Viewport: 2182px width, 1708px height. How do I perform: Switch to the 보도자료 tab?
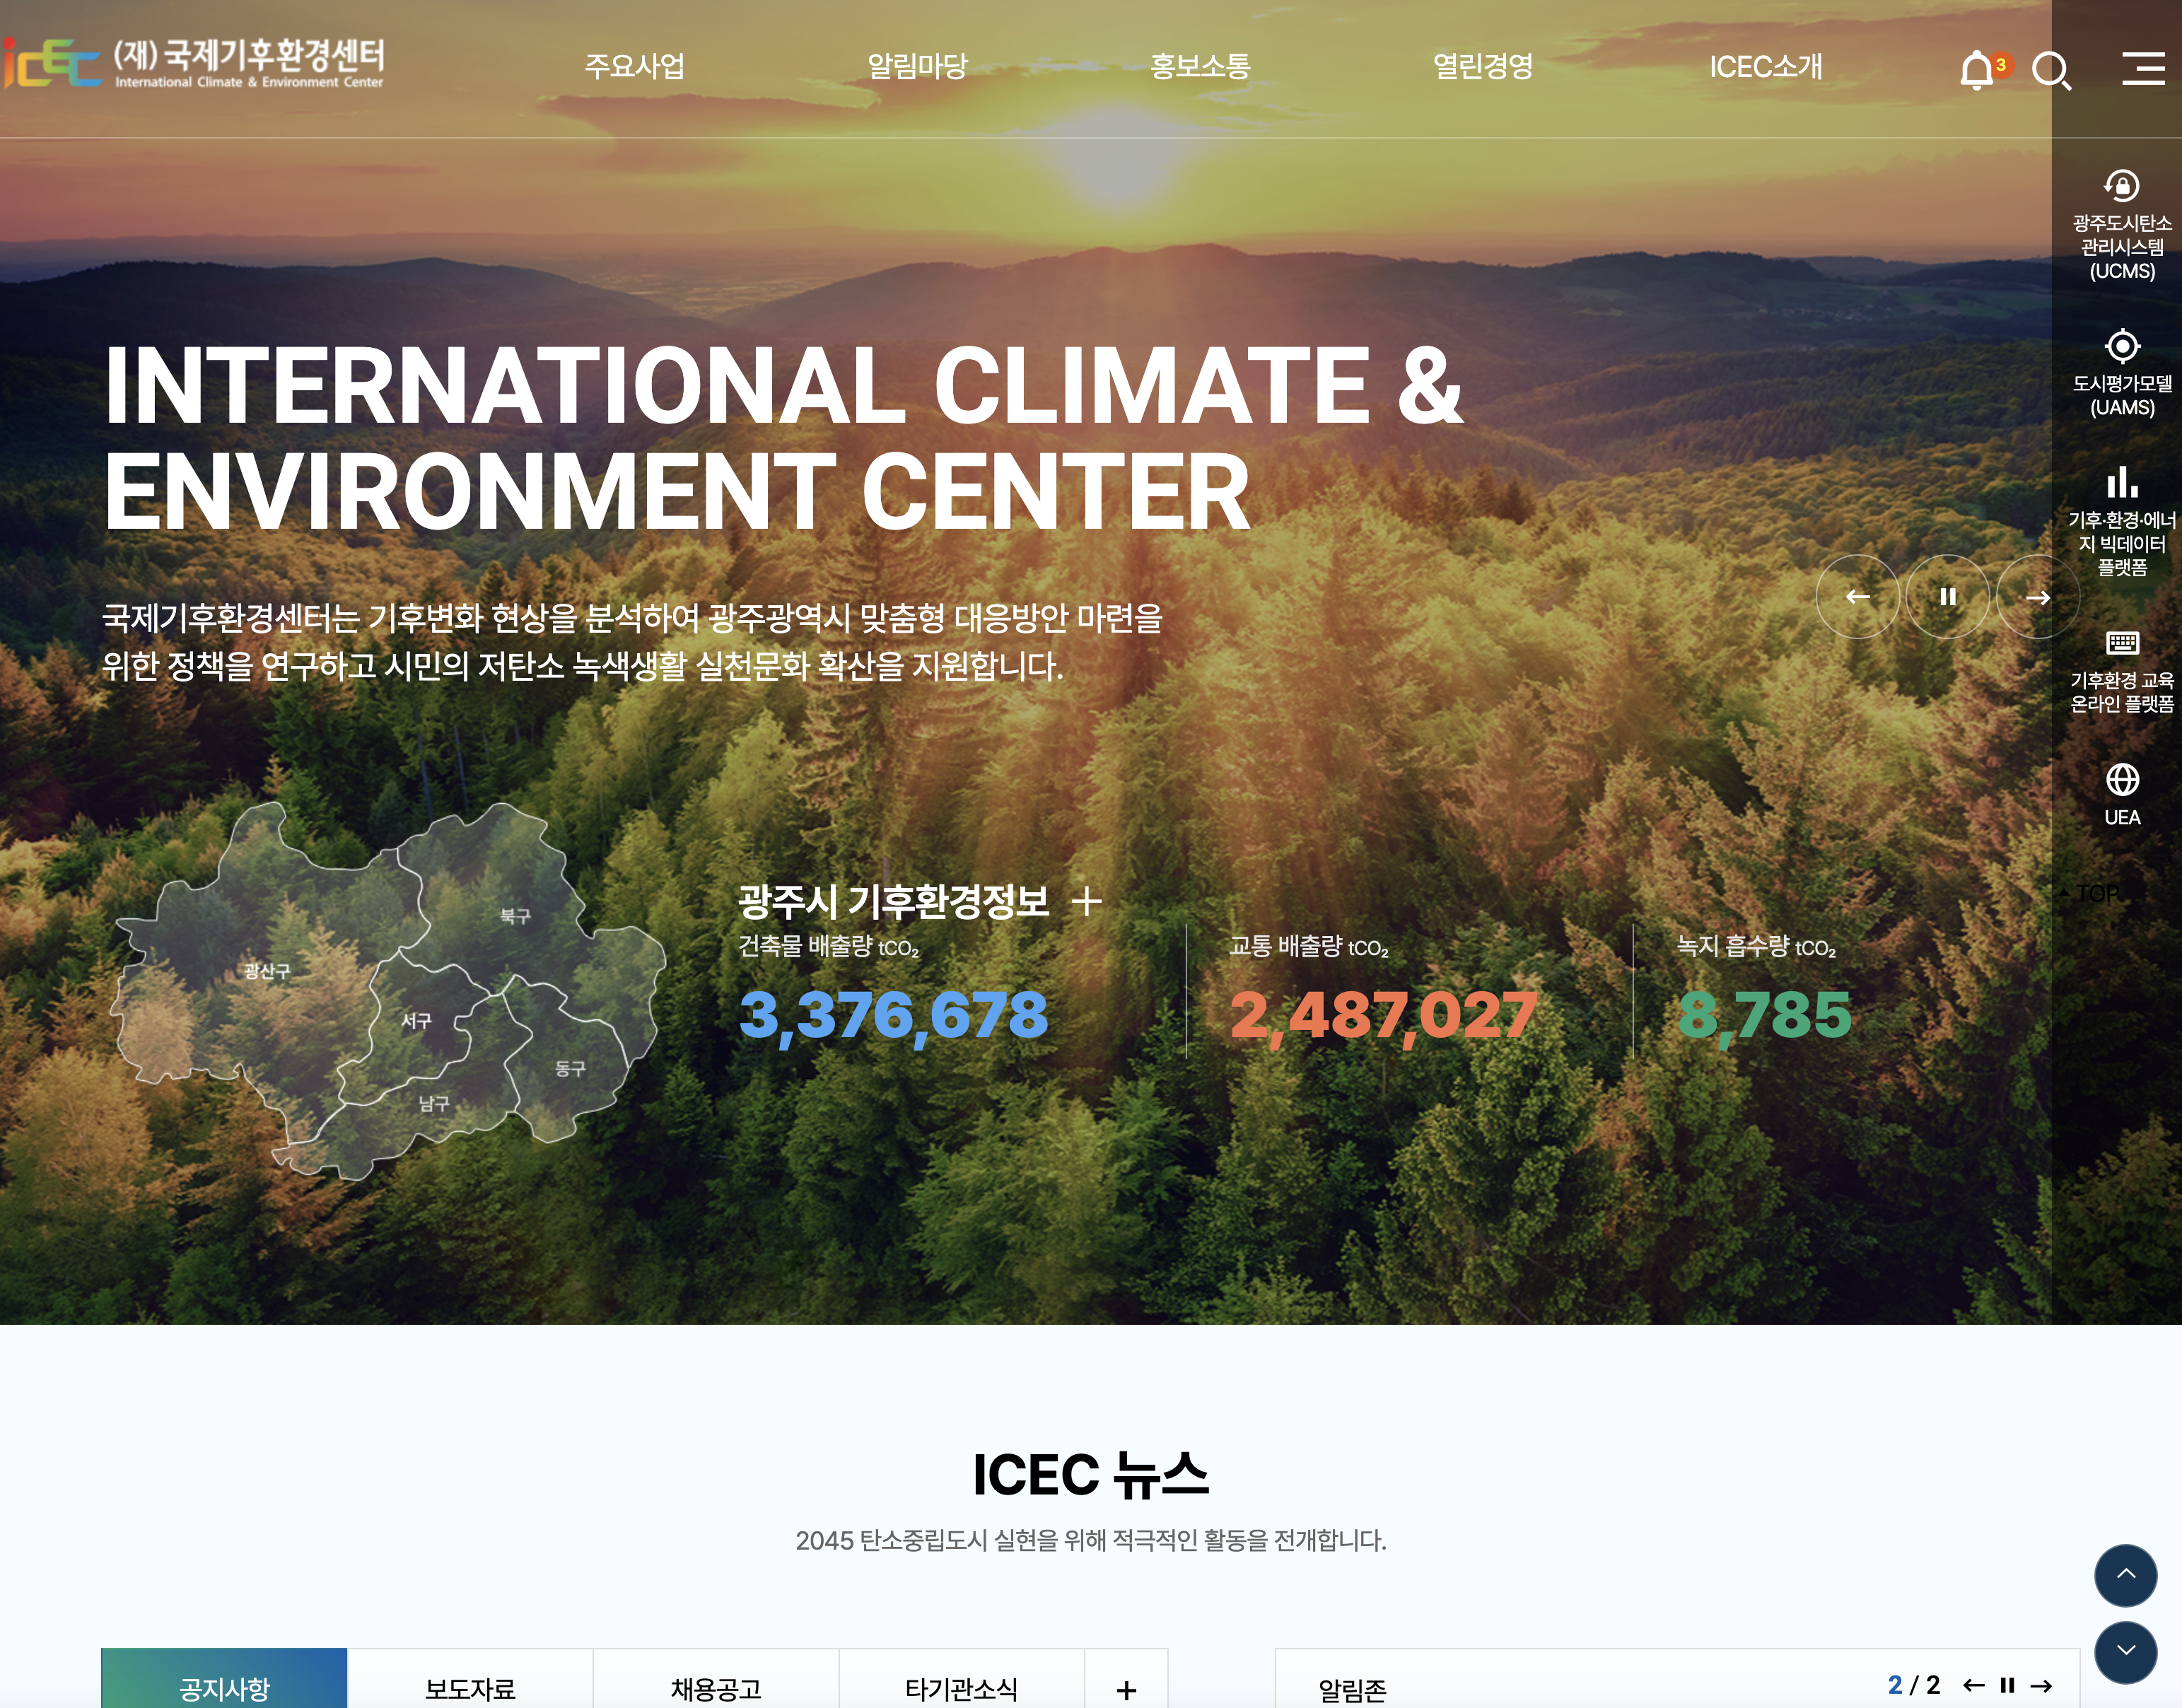click(x=470, y=1688)
